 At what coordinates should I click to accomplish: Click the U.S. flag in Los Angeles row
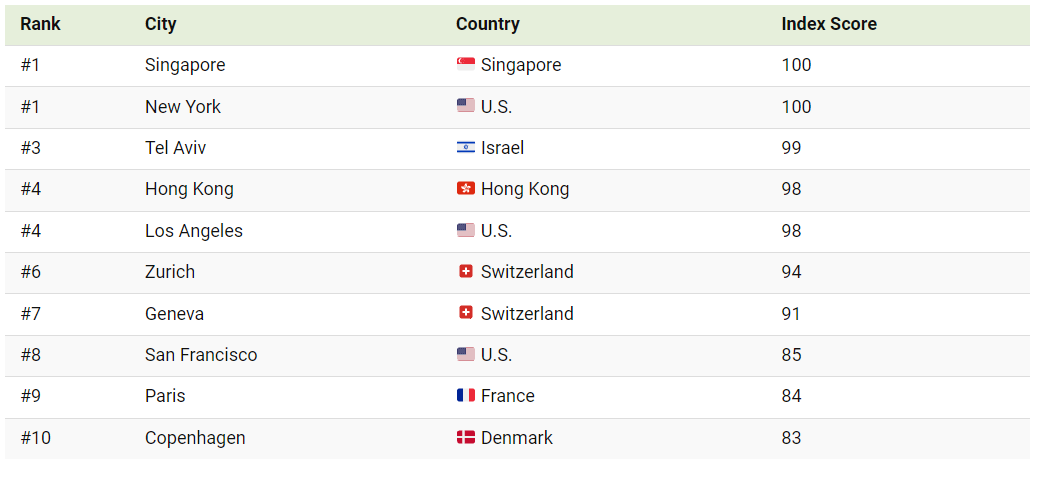pyautogui.click(x=465, y=231)
